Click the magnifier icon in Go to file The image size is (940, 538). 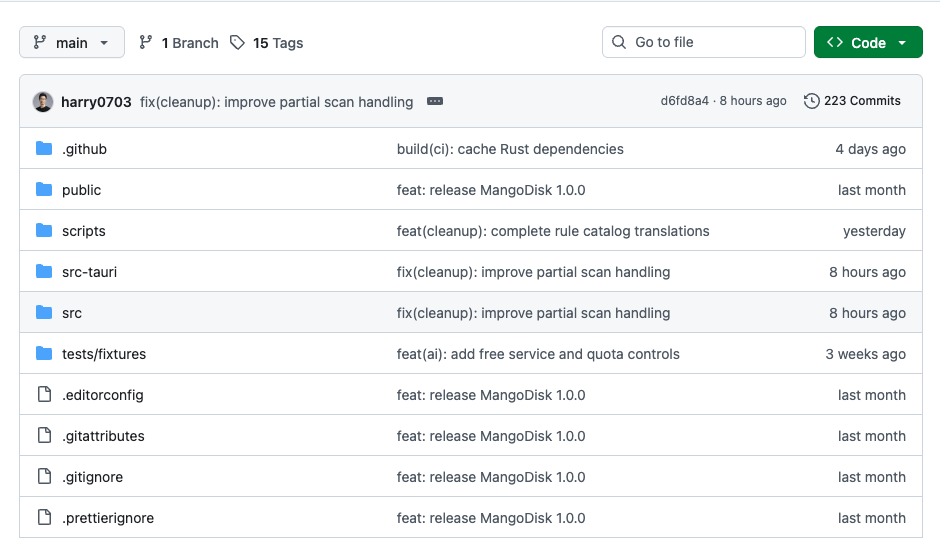(x=619, y=42)
